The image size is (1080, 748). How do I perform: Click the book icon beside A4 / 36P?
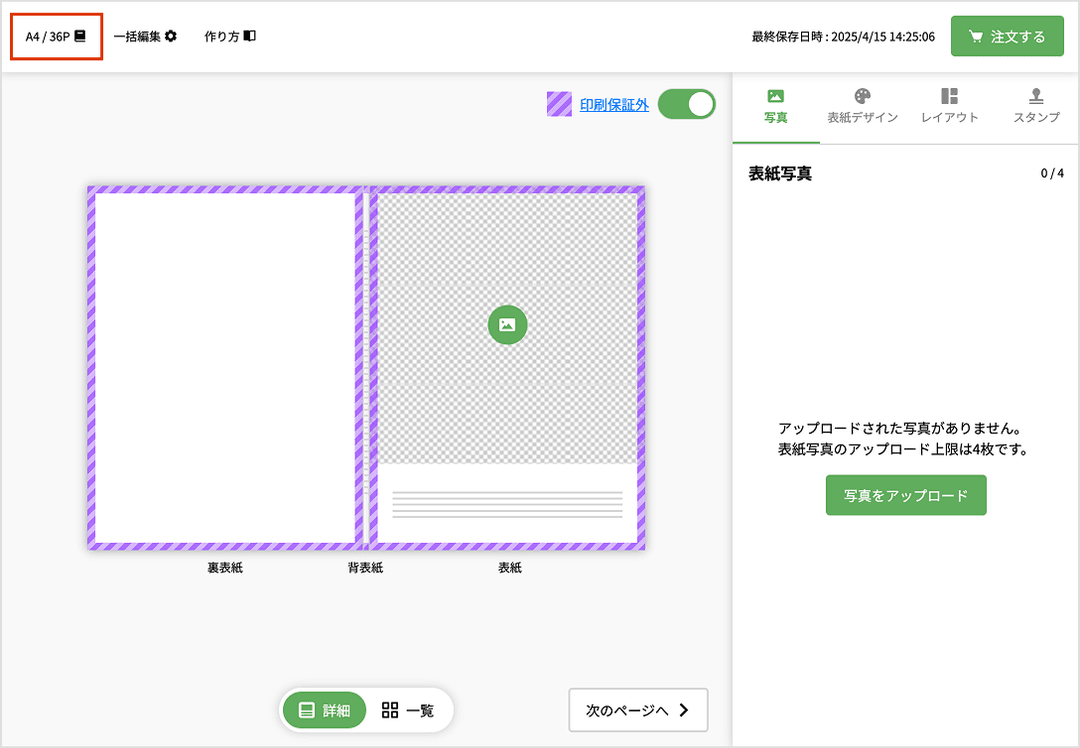tap(81, 36)
